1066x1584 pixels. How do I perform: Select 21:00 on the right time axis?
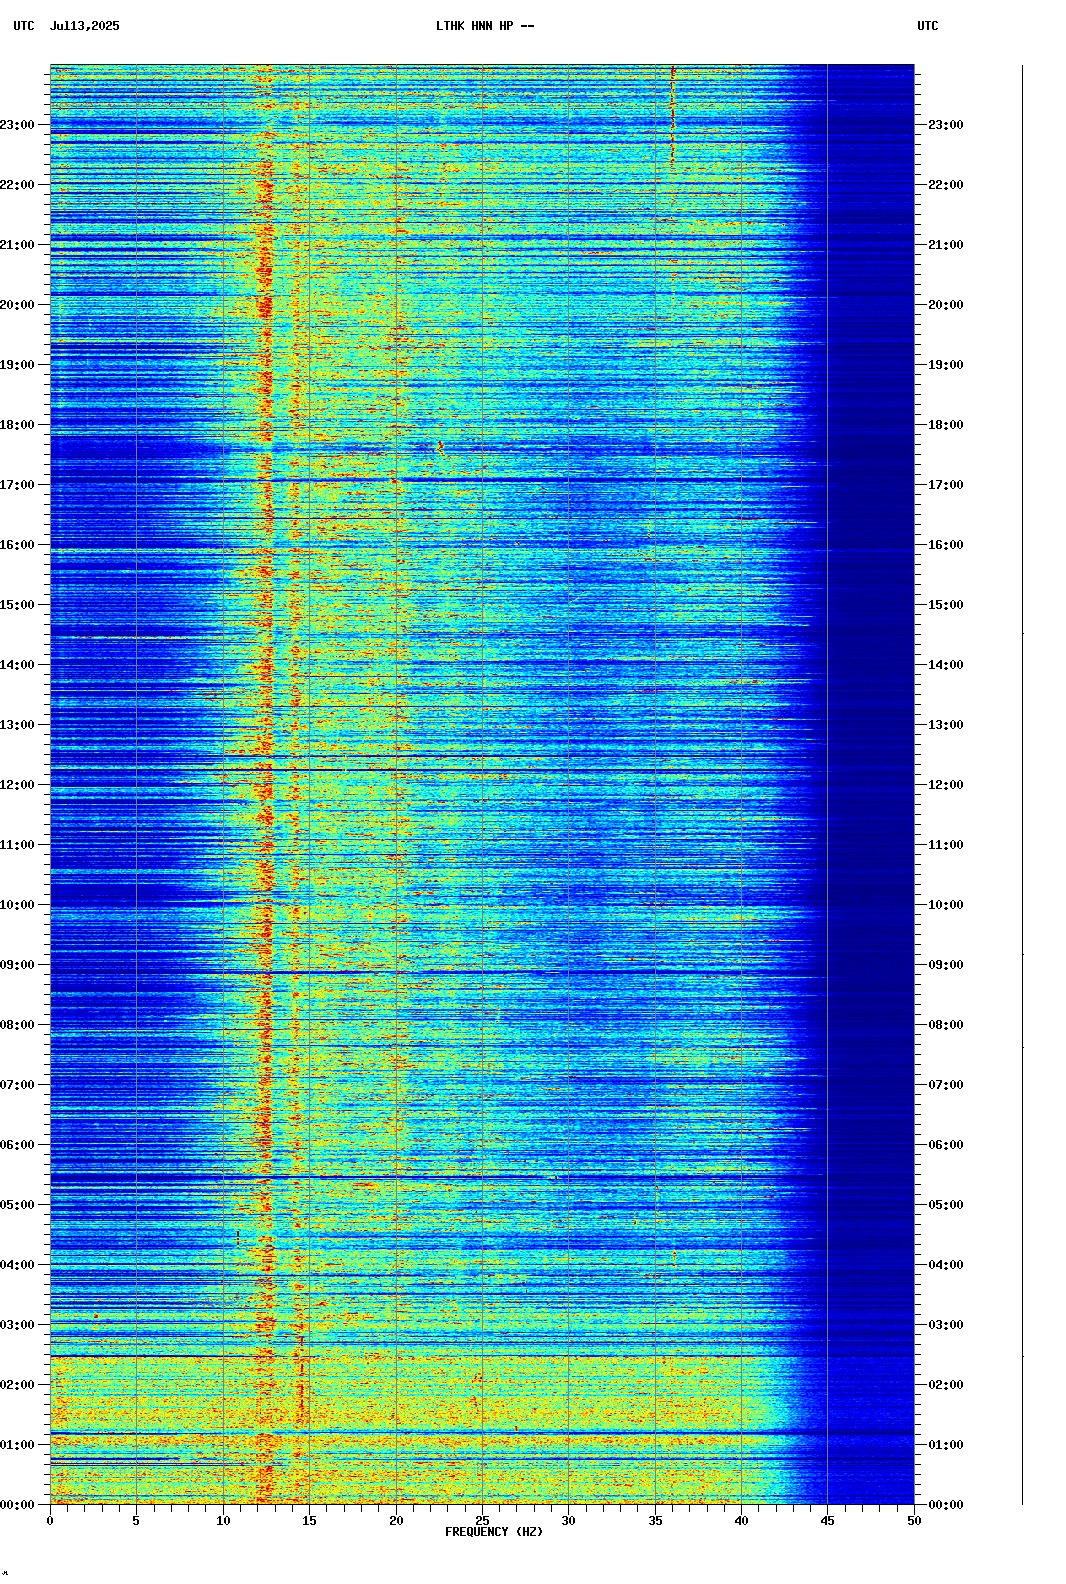946,245
